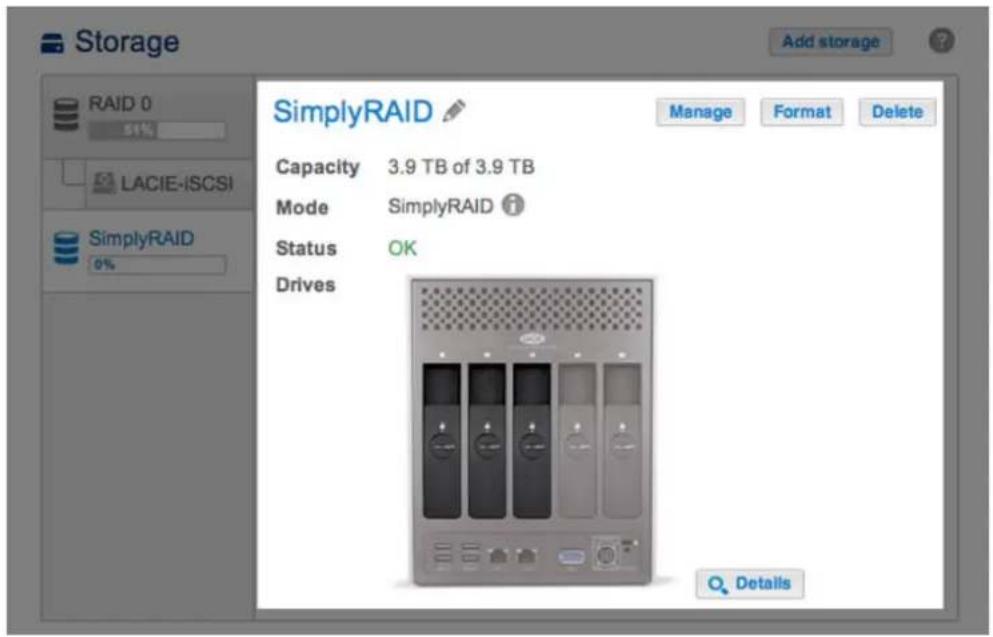
Task: Click the SimplyRAID volume title
Action: (x=353, y=111)
